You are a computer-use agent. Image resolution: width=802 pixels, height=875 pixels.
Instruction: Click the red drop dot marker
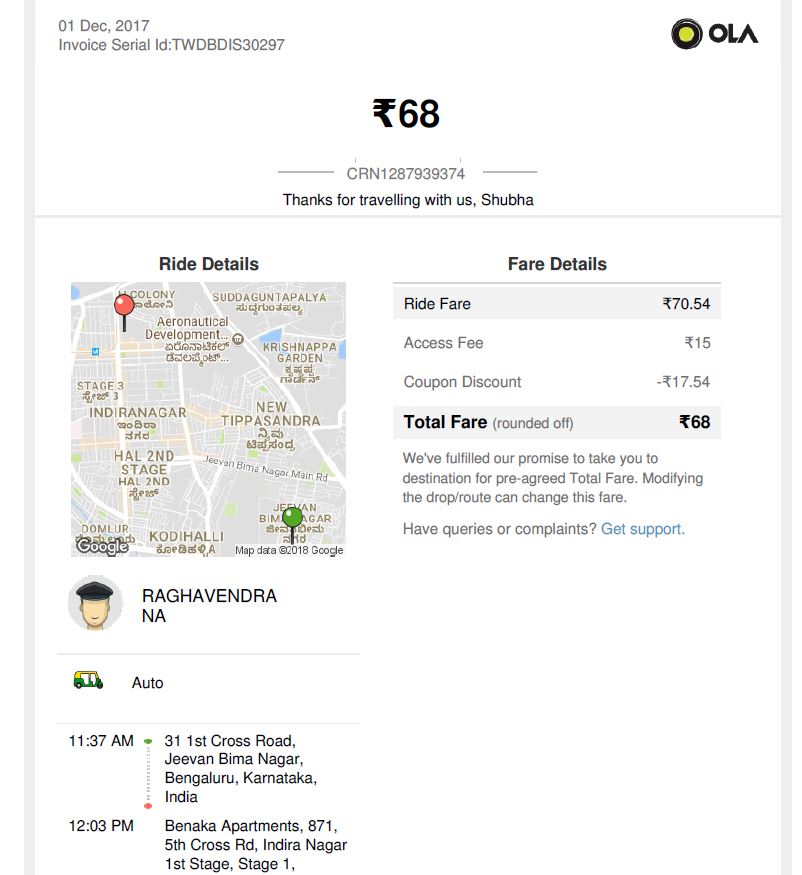point(148,805)
